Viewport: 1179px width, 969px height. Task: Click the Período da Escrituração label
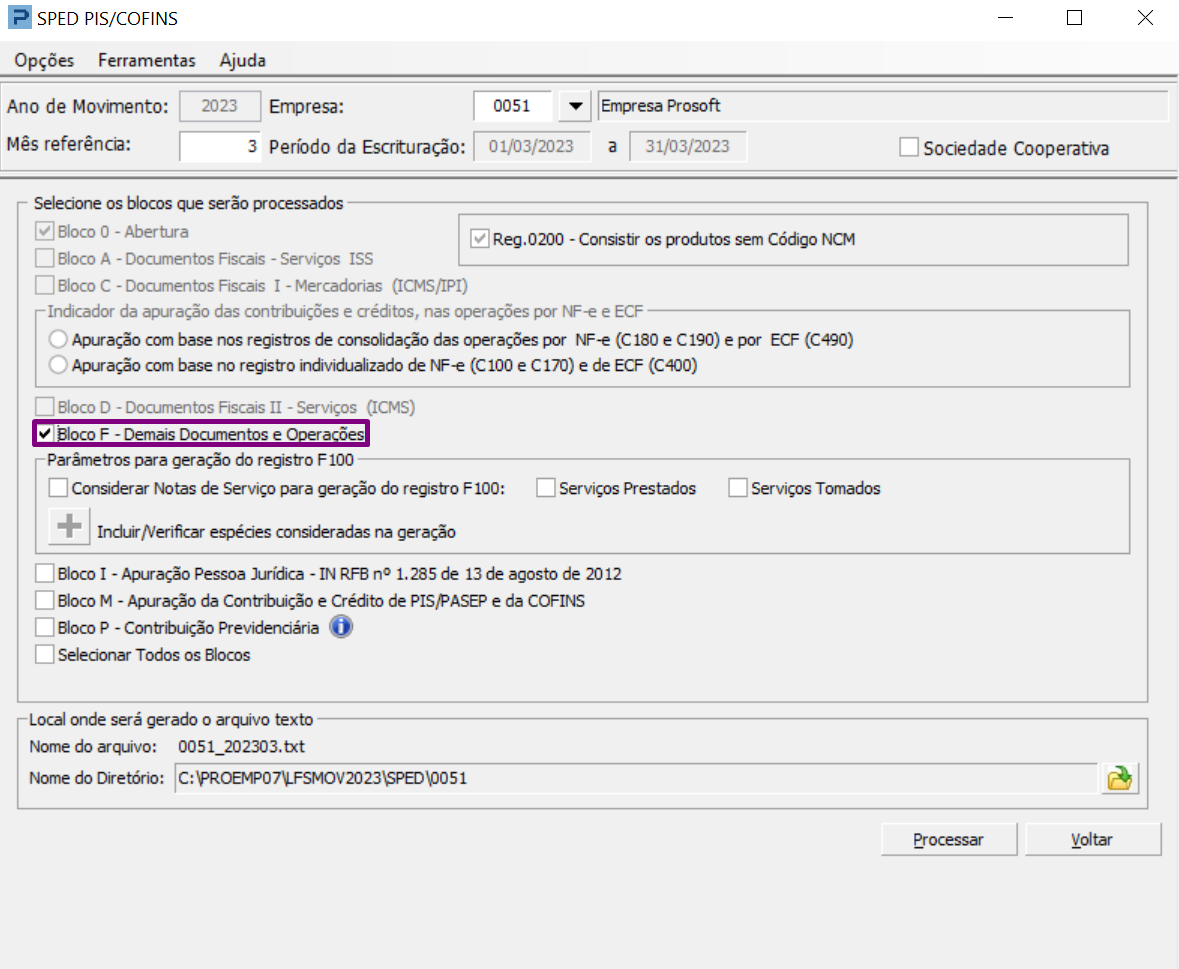(x=367, y=147)
